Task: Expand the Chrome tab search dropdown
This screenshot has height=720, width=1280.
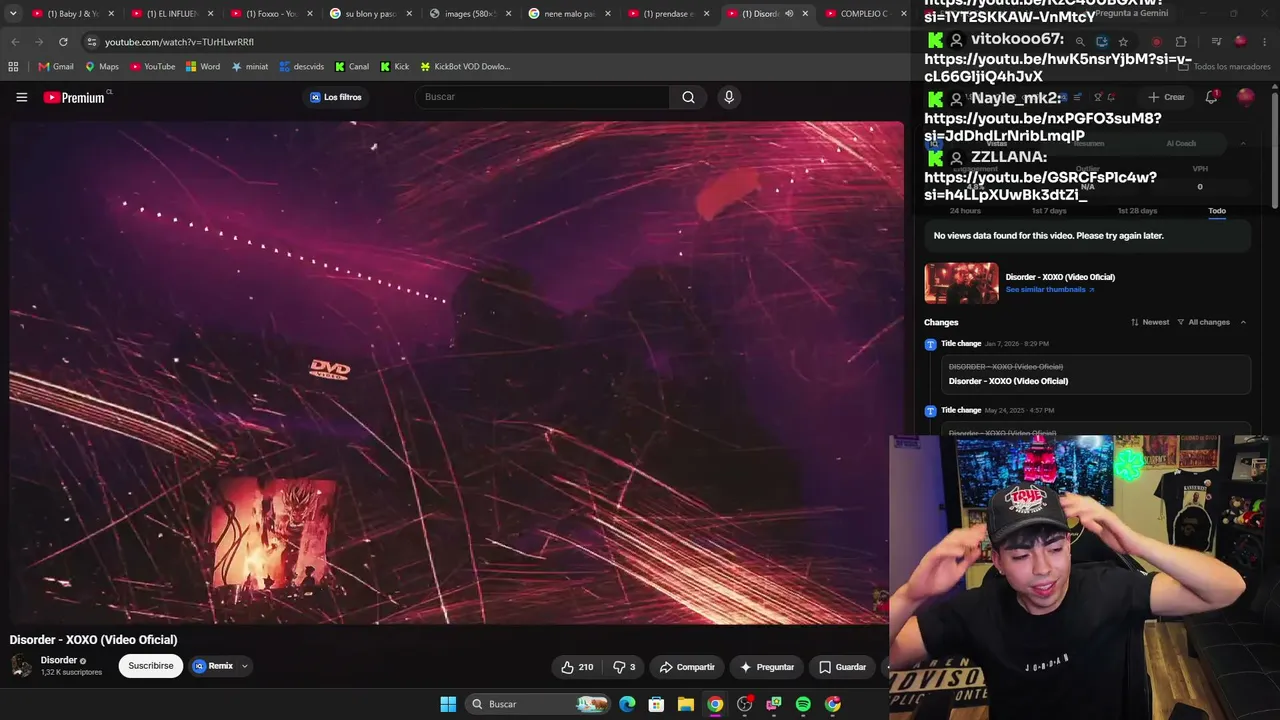Action: [13, 14]
